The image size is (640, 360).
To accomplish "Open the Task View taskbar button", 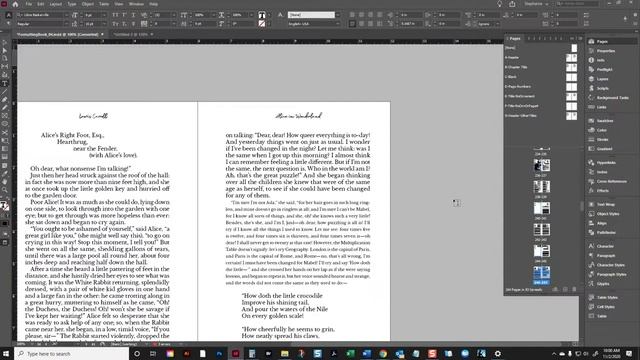I will click(x=153, y=353).
